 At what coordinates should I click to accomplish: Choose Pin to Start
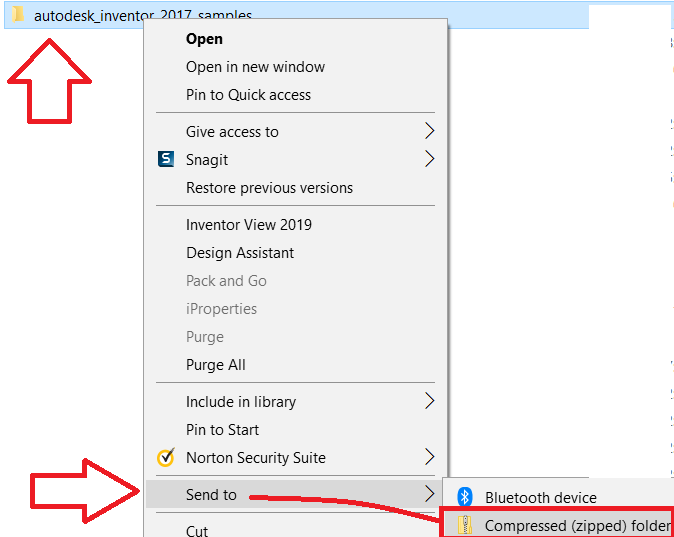tap(222, 430)
